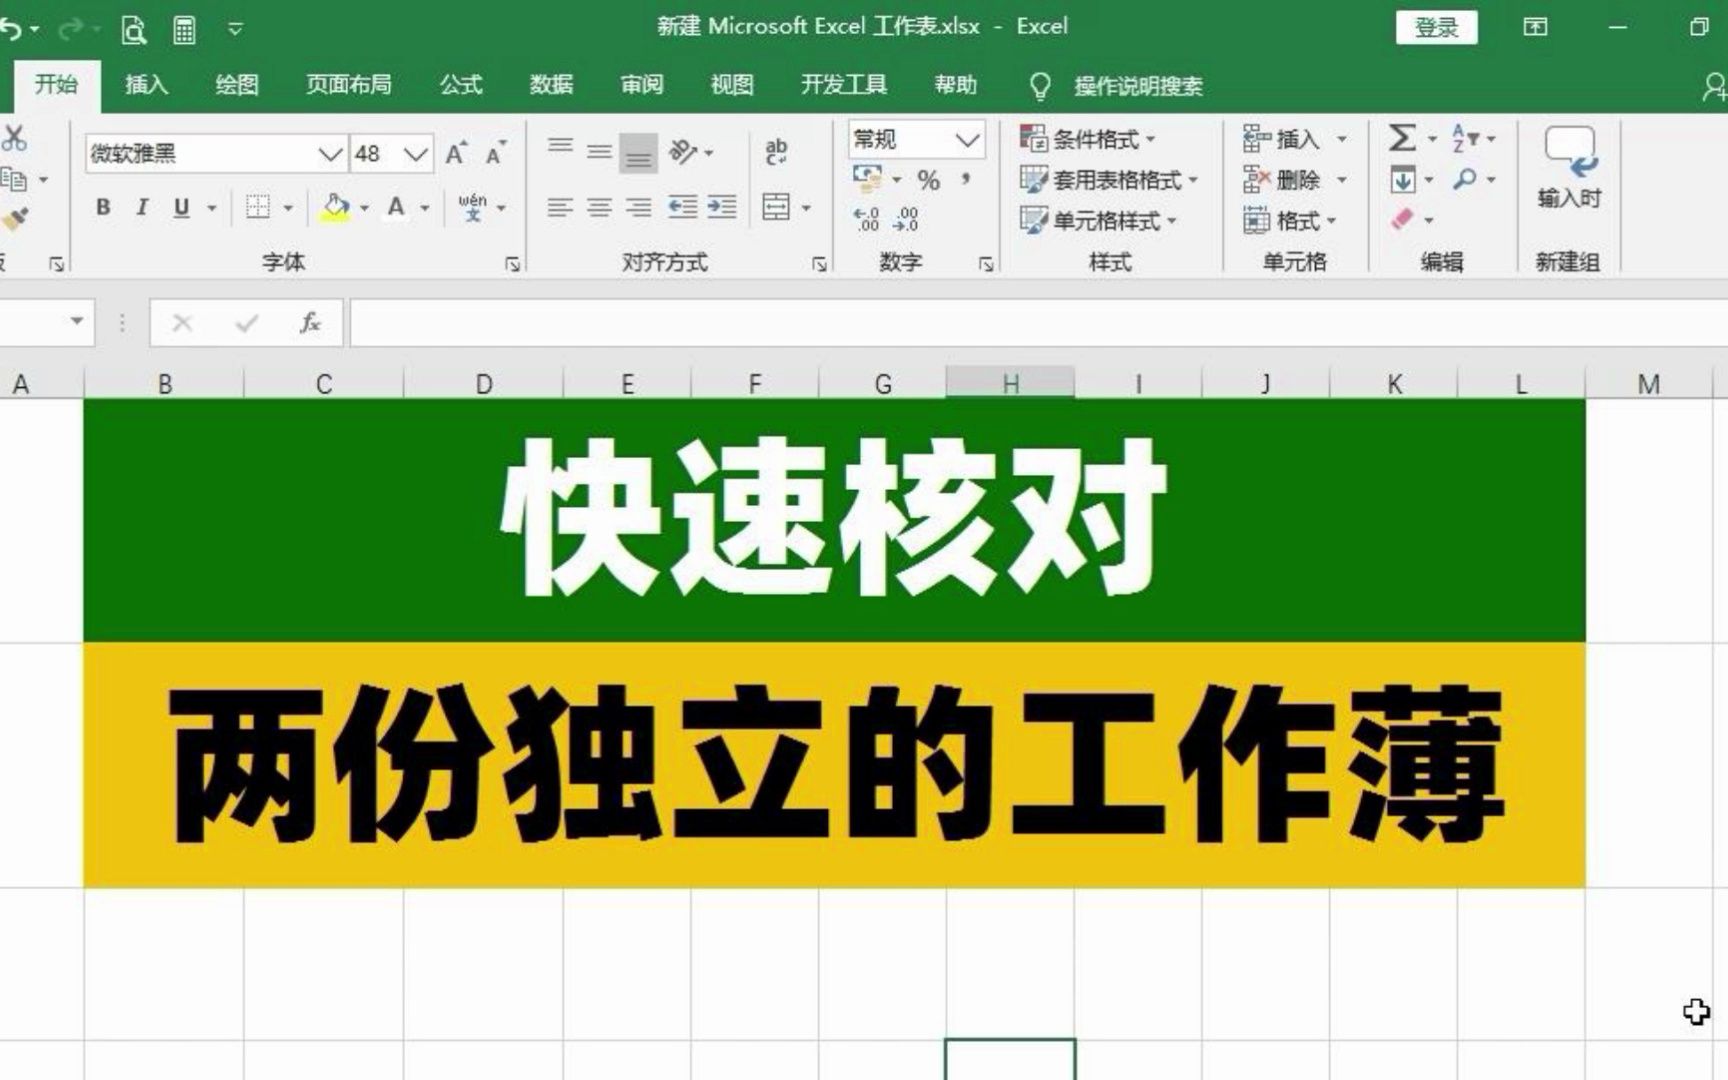Apply Percent Style format
The image size is (1728, 1080).
929,180
